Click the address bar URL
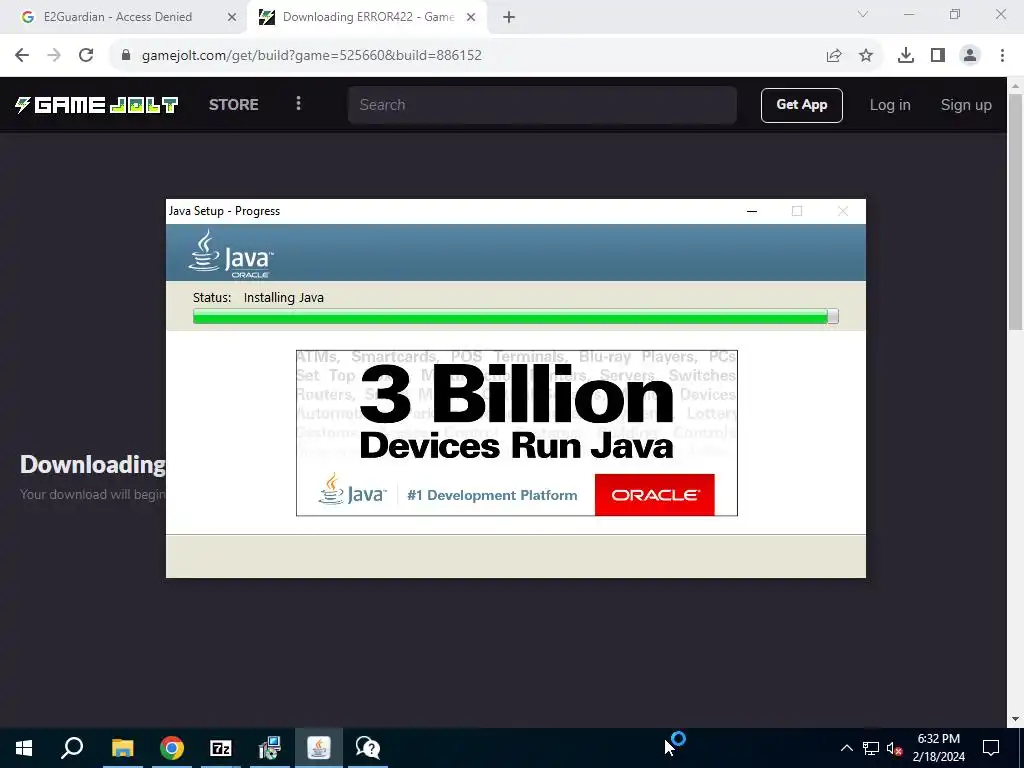 click(x=312, y=56)
